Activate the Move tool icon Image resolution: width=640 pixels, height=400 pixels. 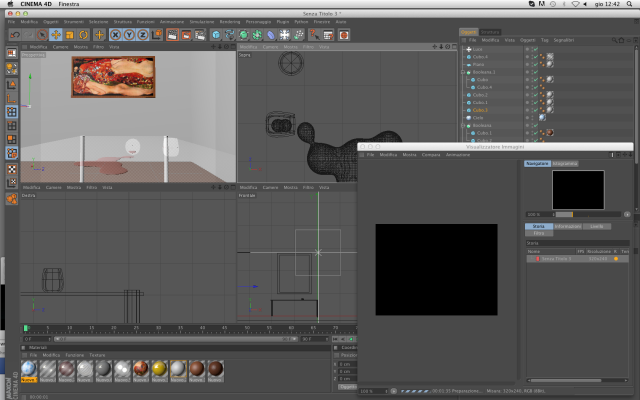(x=56, y=35)
